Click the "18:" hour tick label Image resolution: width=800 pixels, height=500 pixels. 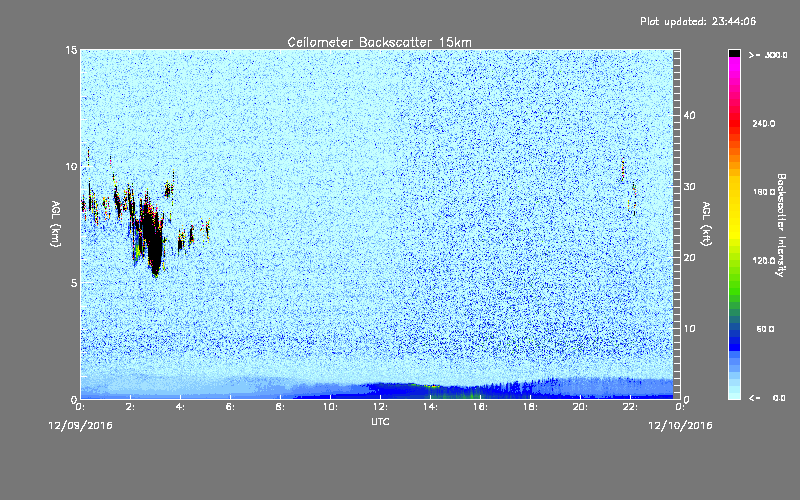[530, 407]
